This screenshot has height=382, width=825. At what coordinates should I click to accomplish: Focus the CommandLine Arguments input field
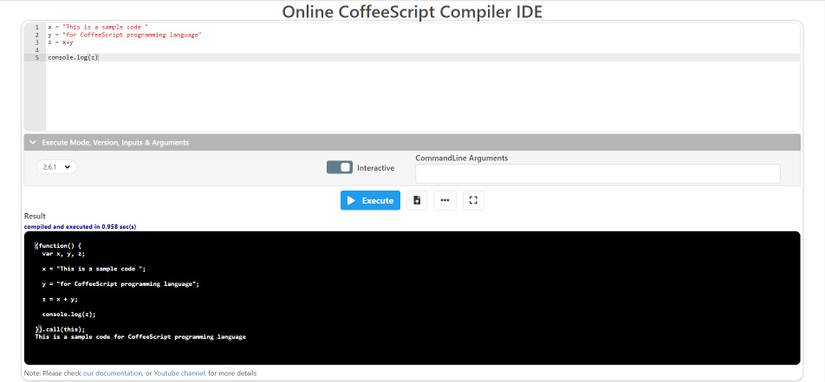tap(598, 174)
